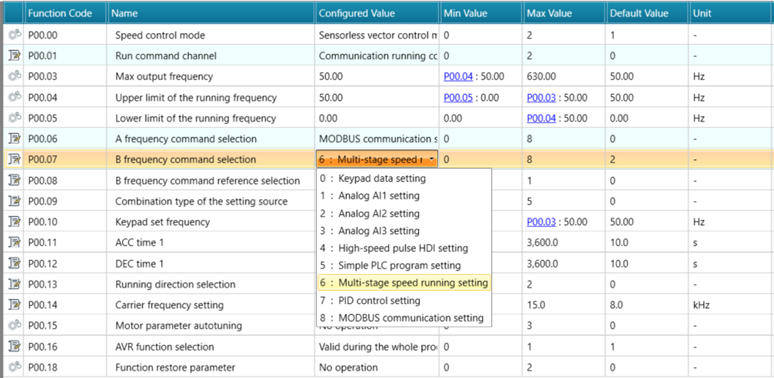
Task: Click Lower limit configured value 0.00
Action: point(378,118)
